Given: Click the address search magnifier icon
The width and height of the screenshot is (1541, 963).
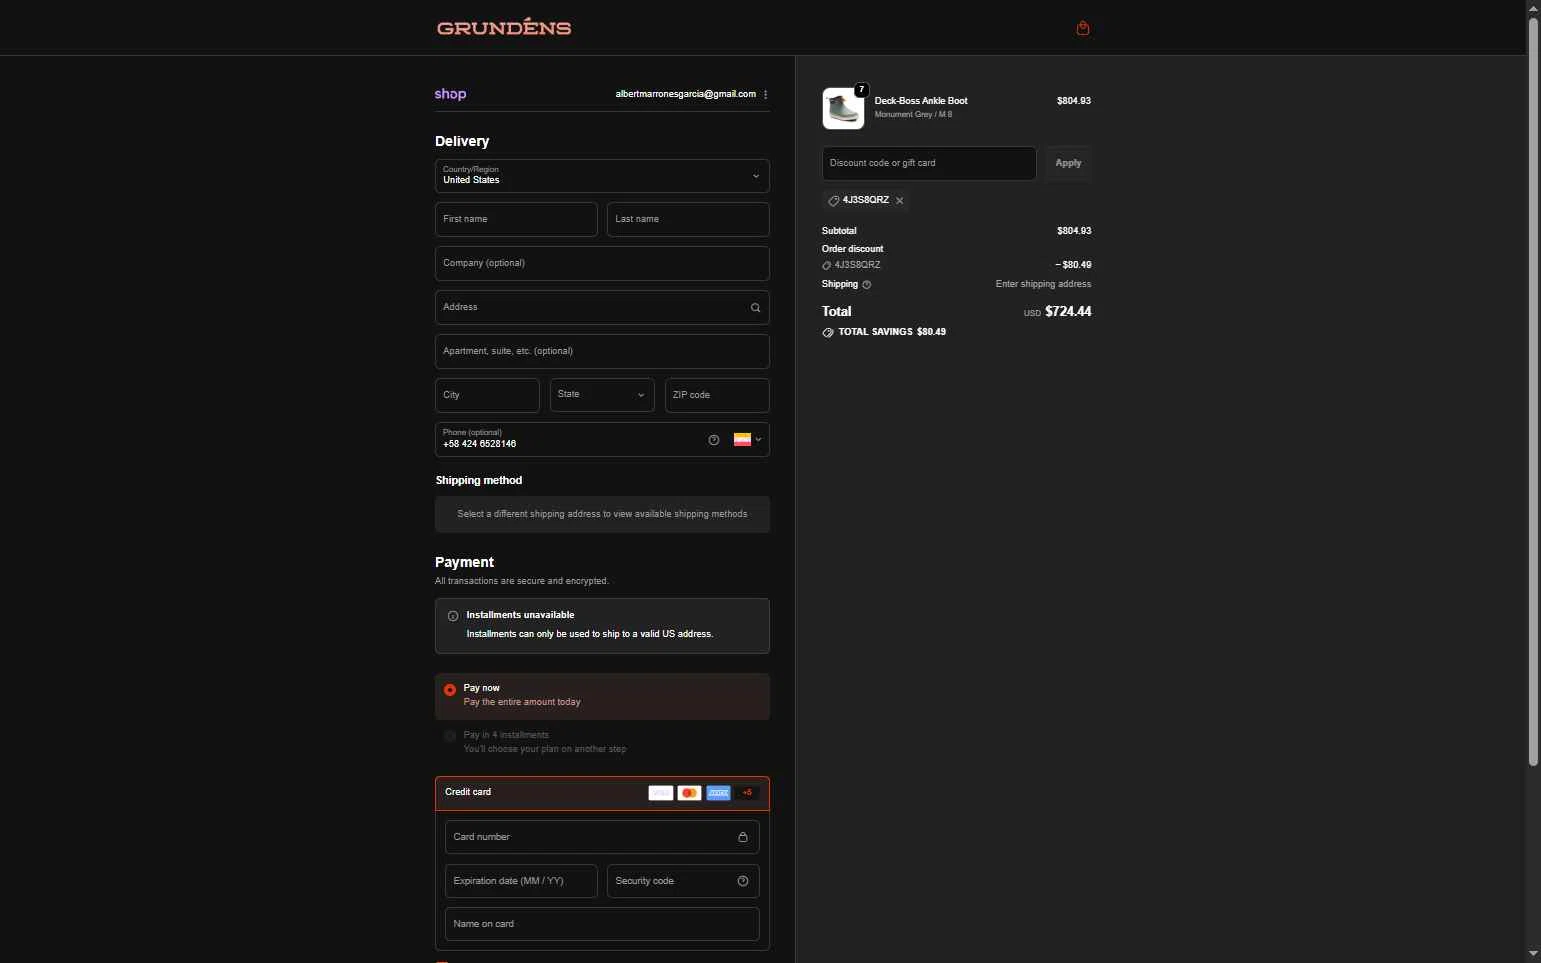Looking at the screenshot, I should 755,308.
